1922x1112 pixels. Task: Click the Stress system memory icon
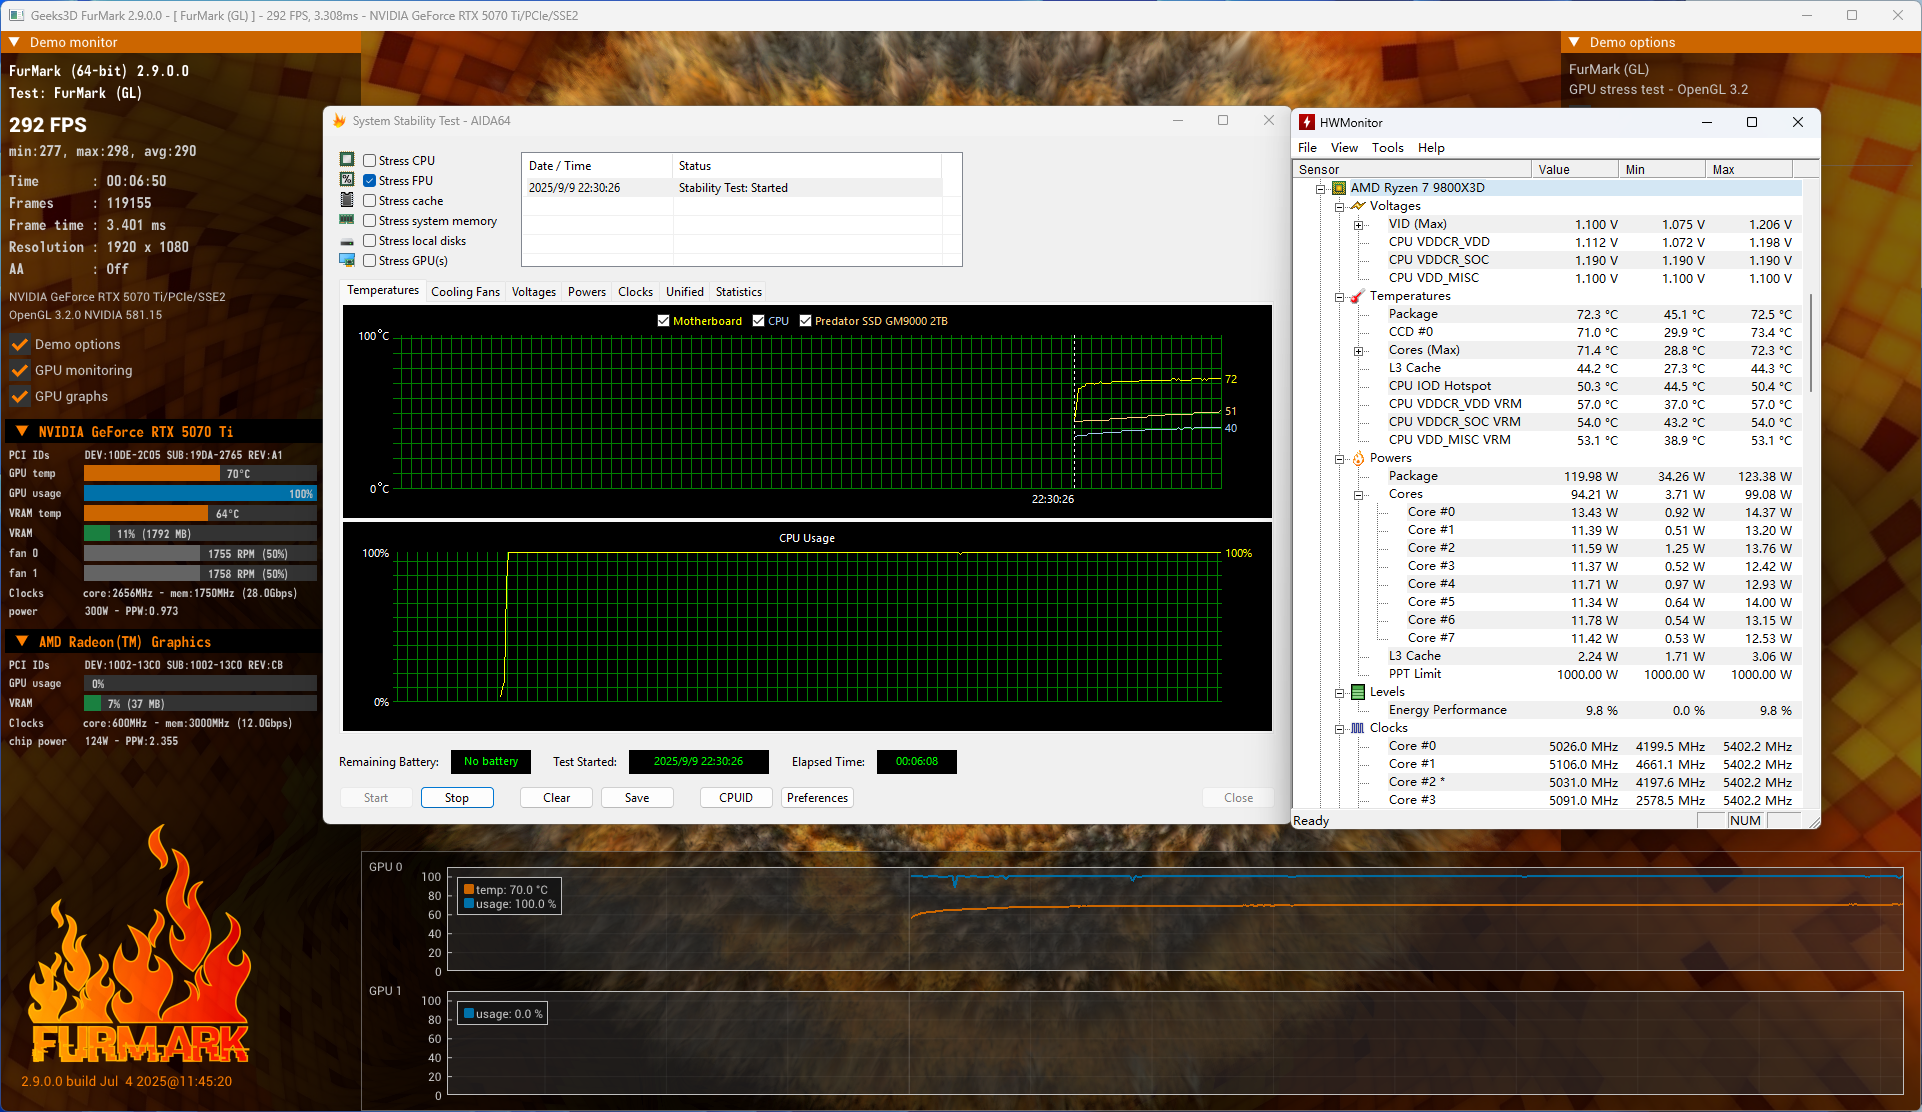347,220
